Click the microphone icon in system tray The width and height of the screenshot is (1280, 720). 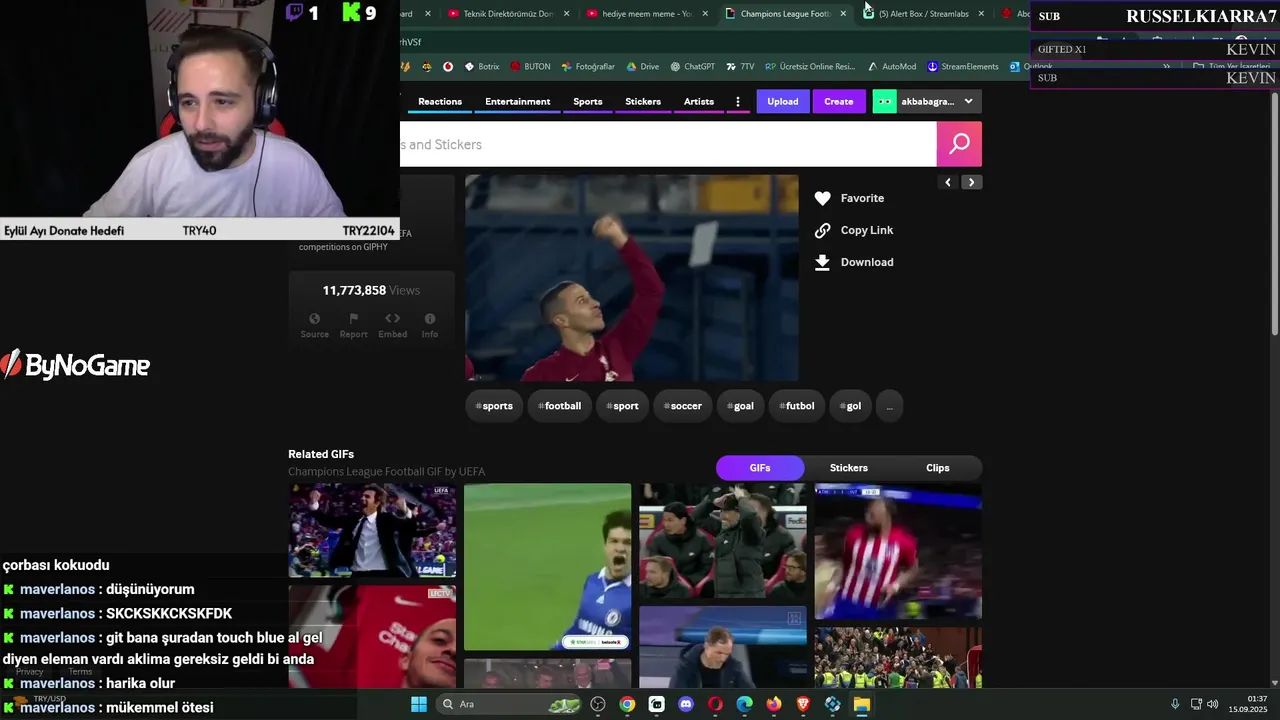tap(1175, 704)
